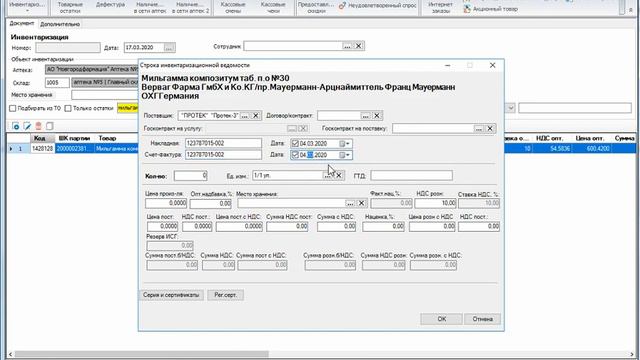640x360 pixels.
Task: Clear the Ед. изм. field with its X
Action: click(339, 176)
